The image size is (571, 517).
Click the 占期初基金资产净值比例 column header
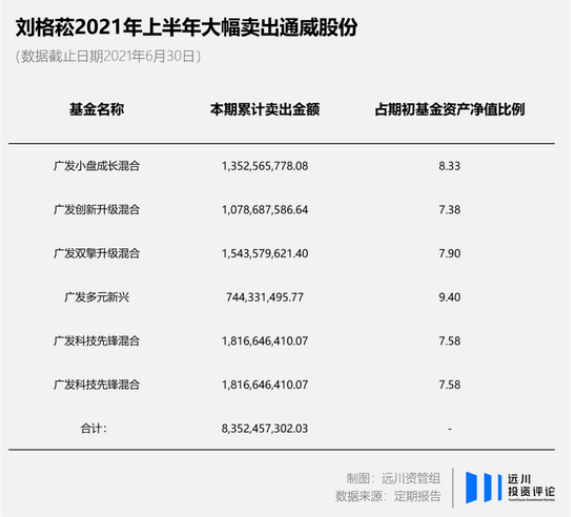(x=450, y=109)
